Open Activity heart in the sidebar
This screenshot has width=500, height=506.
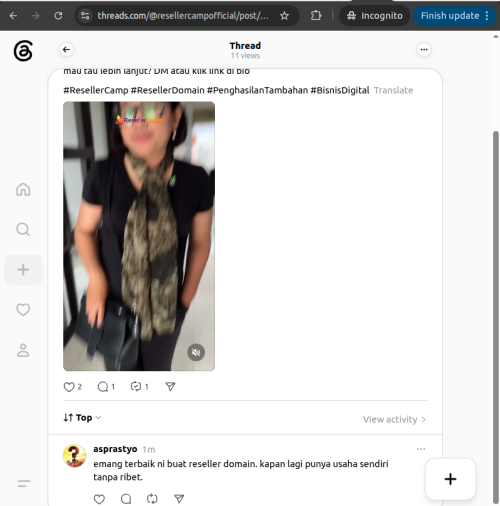[23, 310]
